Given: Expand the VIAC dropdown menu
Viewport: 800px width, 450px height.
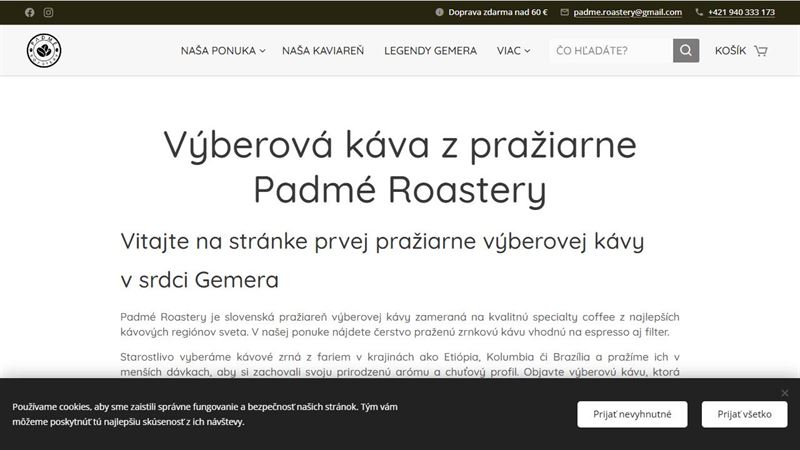Looking at the screenshot, I should coord(513,51).
